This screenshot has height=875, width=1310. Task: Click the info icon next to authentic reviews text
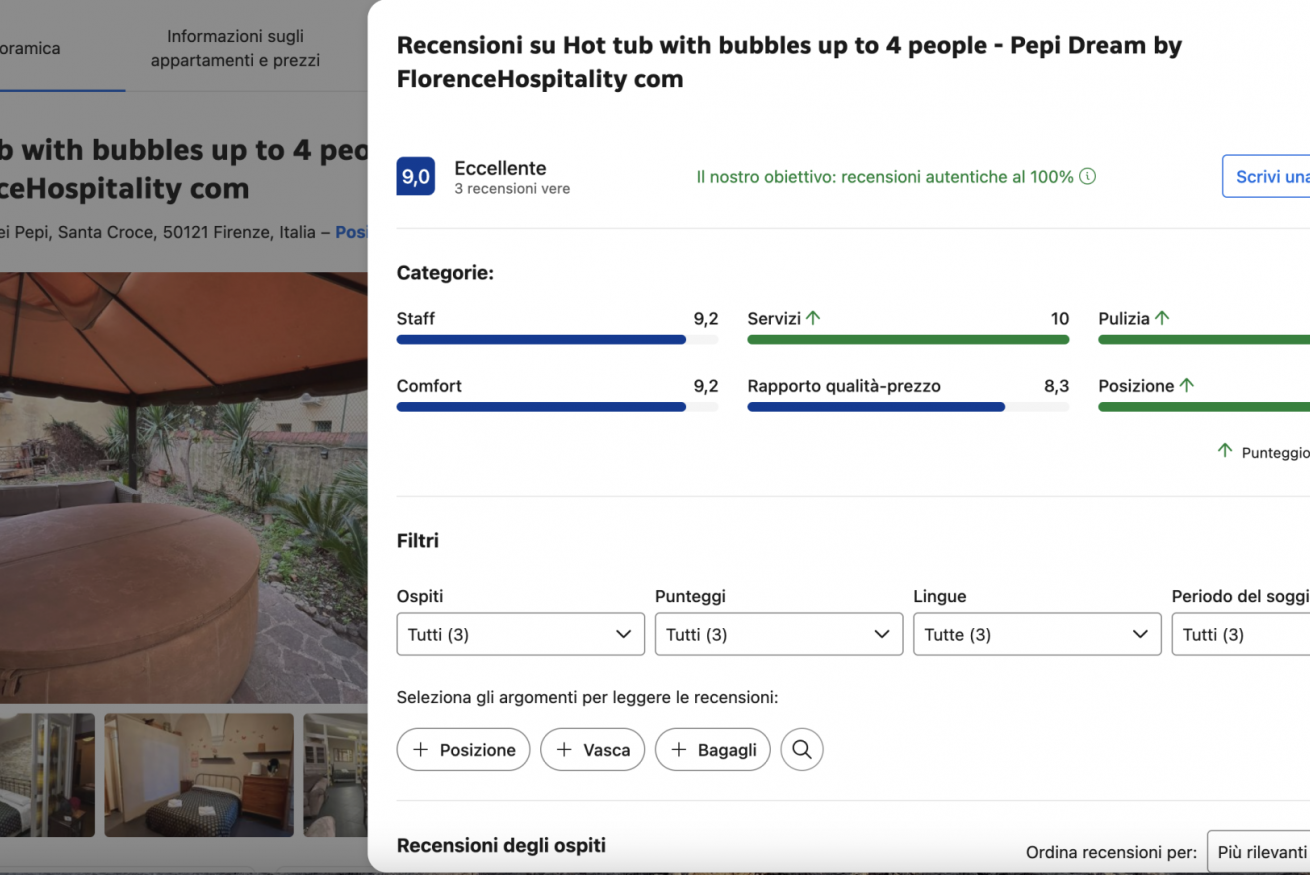click(1088, 176)
